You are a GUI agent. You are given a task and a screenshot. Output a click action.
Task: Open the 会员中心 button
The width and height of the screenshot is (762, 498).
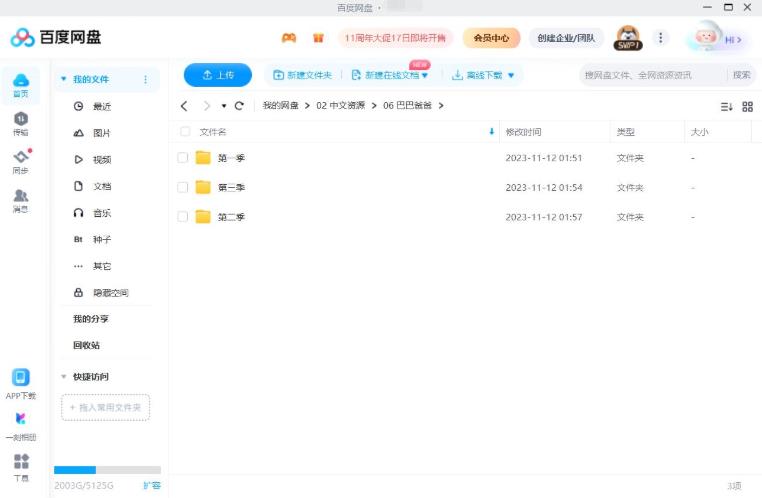[x=491, y=38]
